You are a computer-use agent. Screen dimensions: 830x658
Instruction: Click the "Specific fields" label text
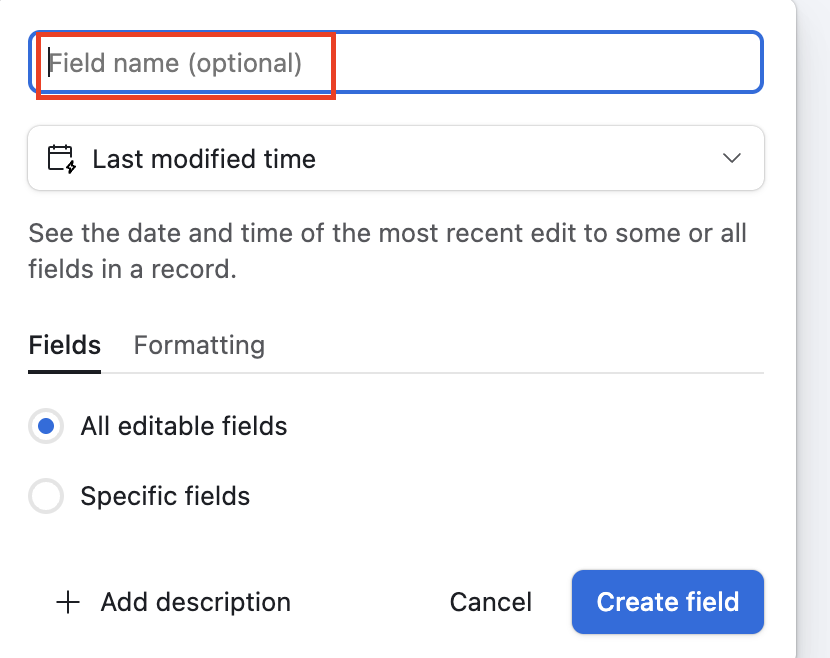click(x=165, y=496)
